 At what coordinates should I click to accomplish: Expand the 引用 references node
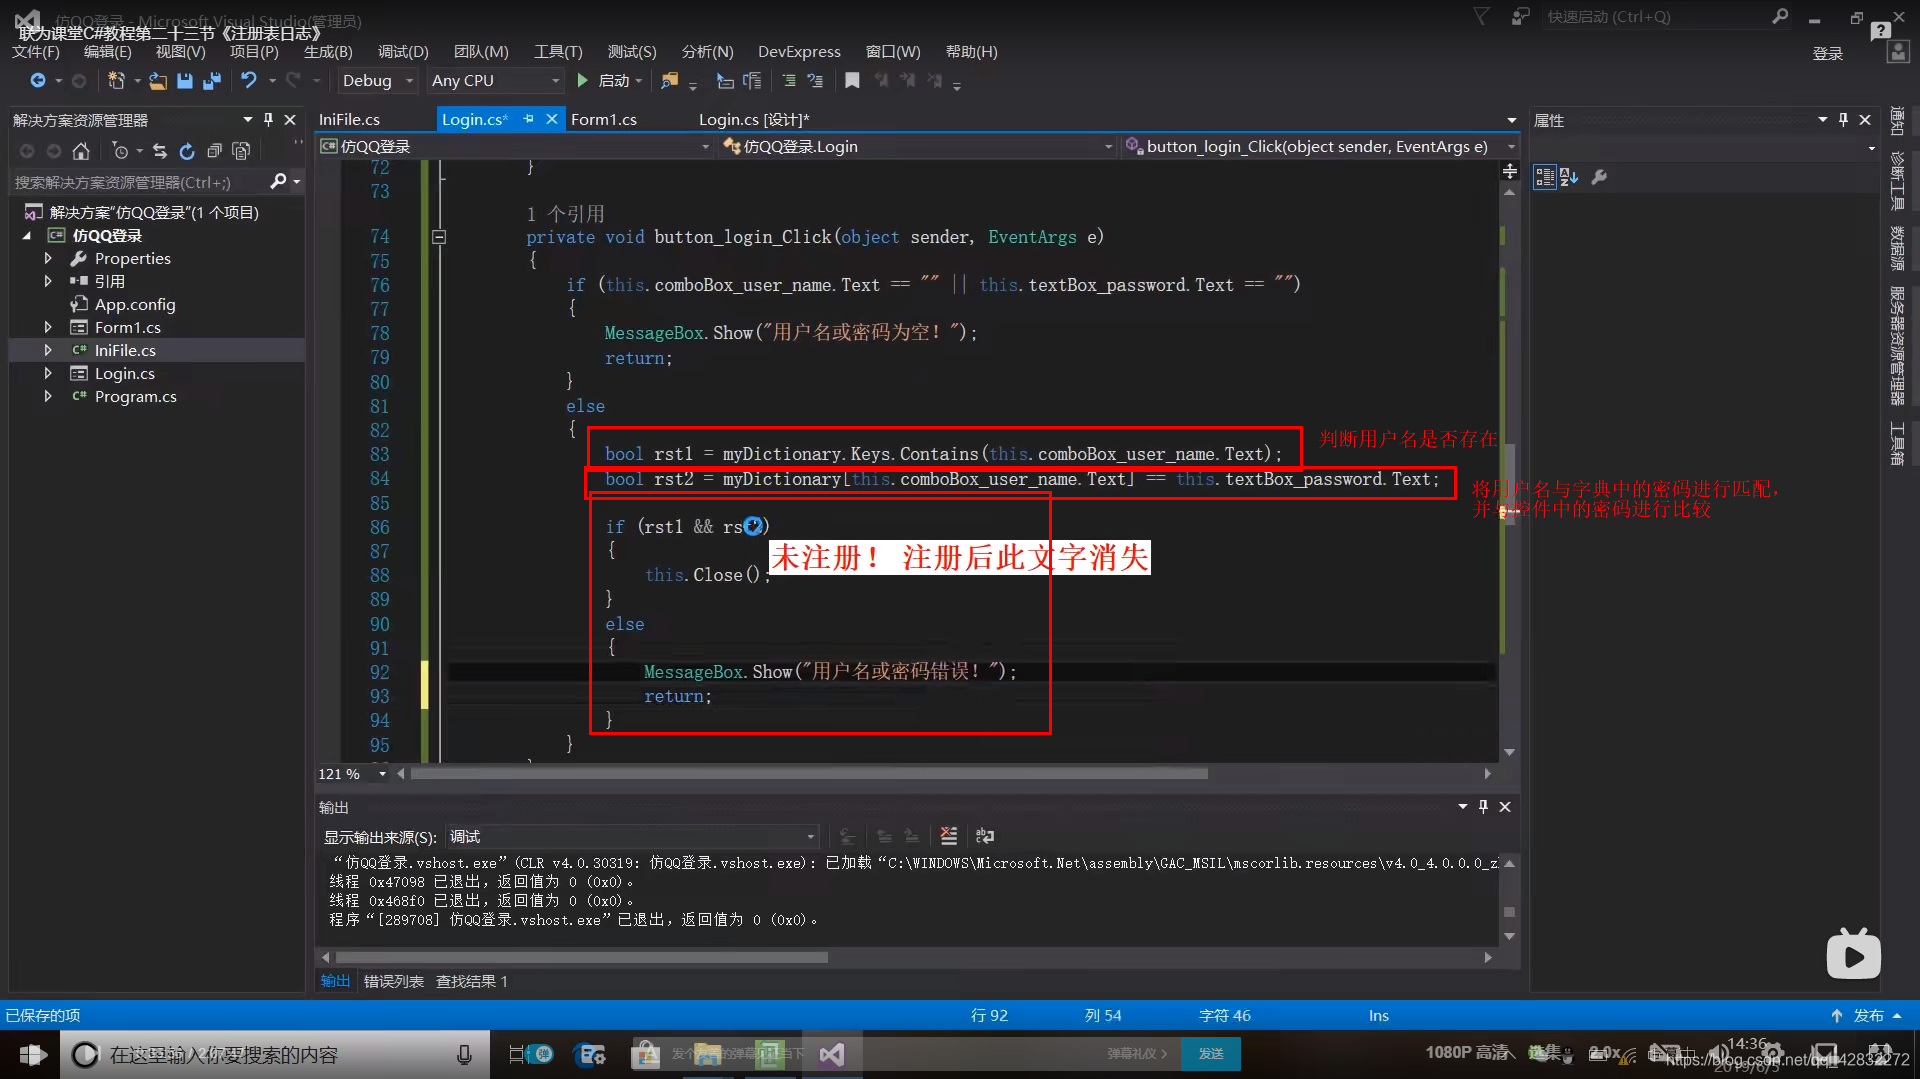[48, 282]
